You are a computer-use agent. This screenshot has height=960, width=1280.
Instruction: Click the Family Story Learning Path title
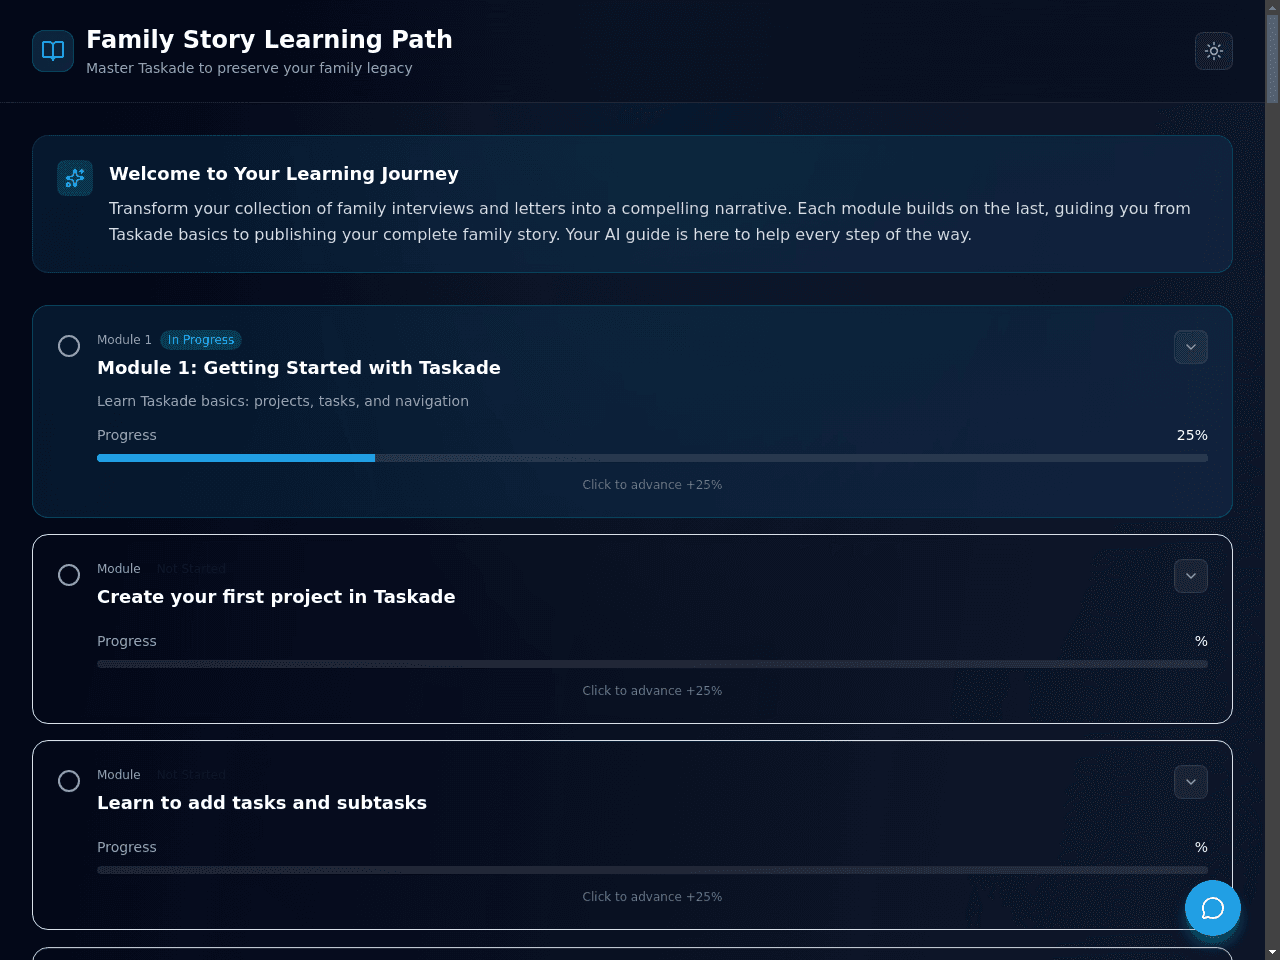tap(269, 39)
